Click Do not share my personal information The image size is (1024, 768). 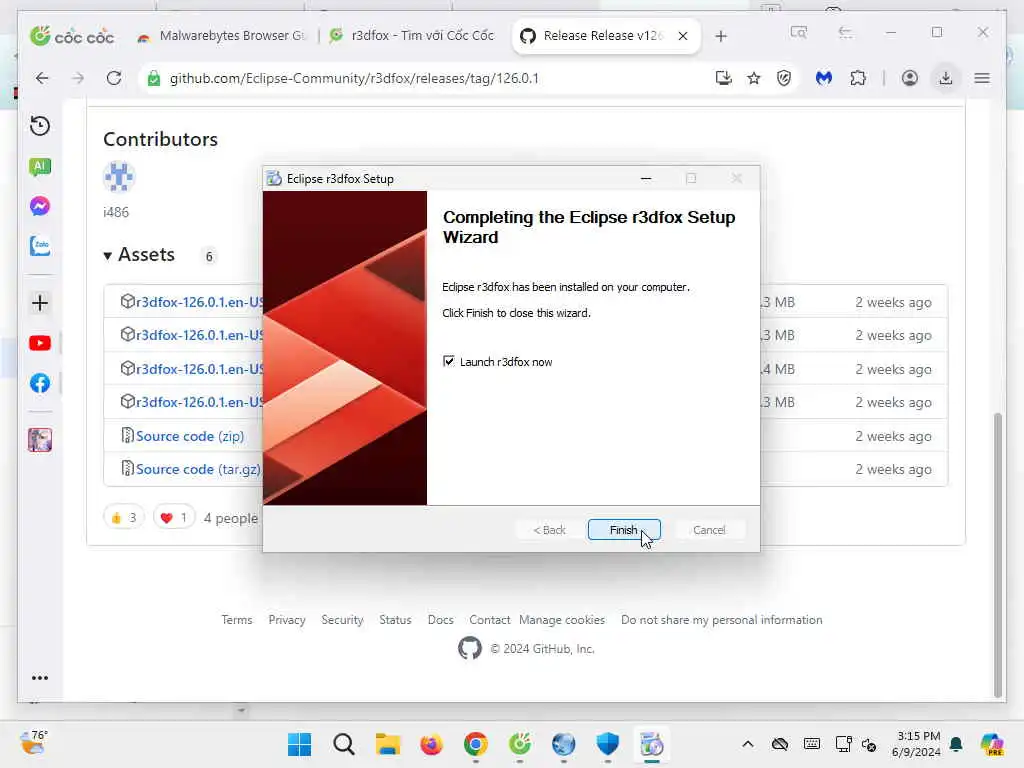click(722, 619)
